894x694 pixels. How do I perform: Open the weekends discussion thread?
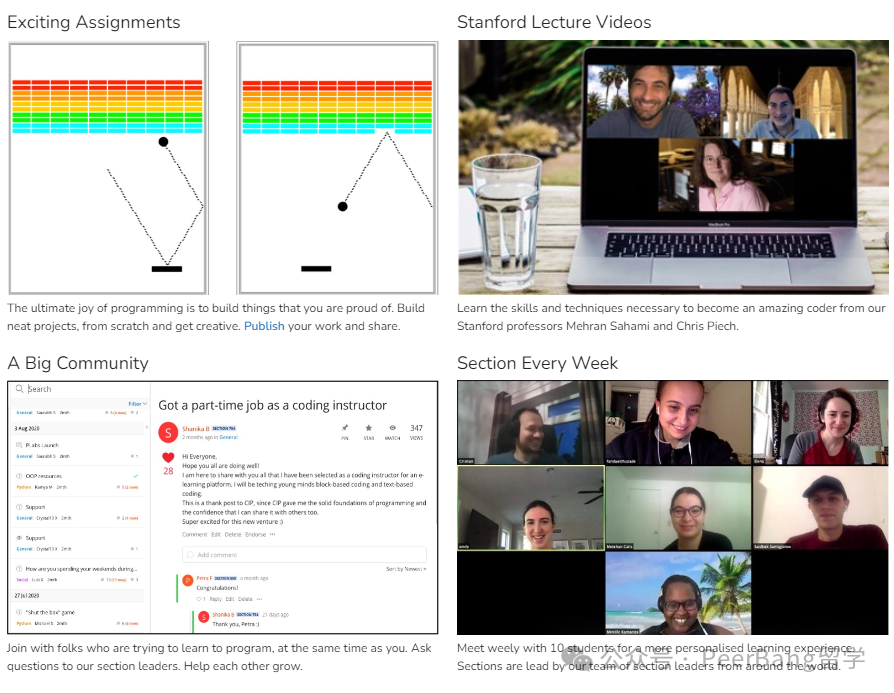click(x=77, y=574)
